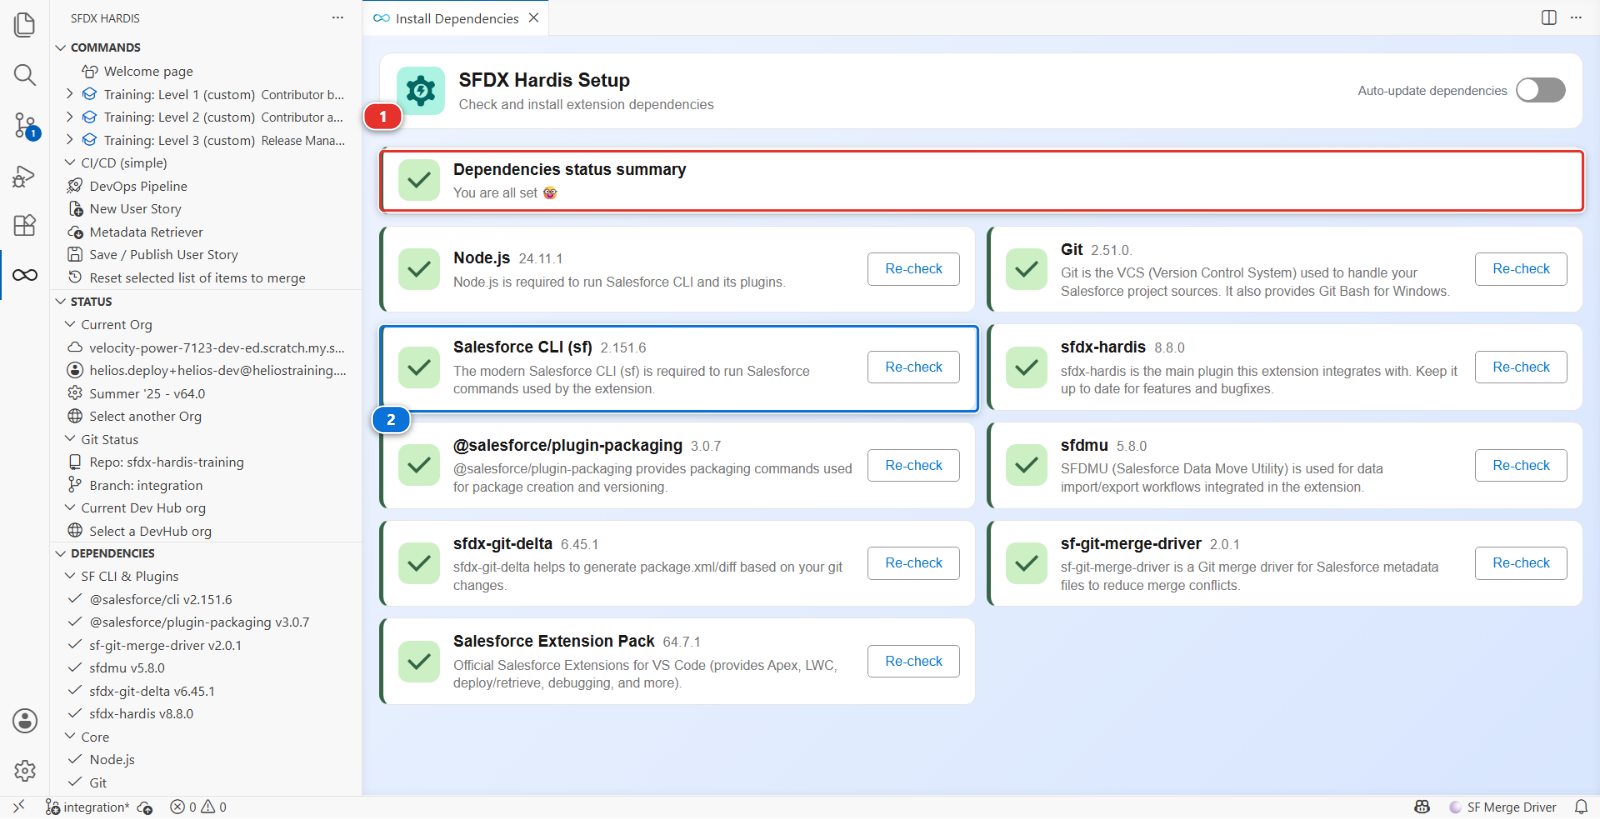Viewport: 1600px width, 819px height.
Task: Open the remote window icon in the status bar
Action: [x=18, y=807]
